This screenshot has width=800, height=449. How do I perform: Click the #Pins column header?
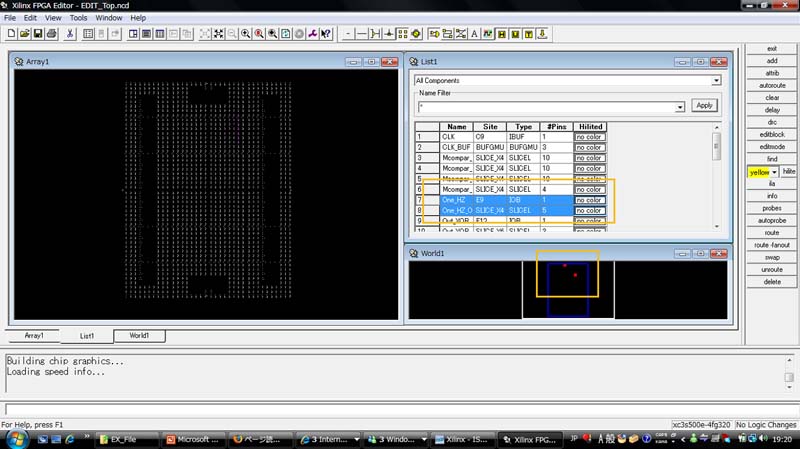[556, 127]
